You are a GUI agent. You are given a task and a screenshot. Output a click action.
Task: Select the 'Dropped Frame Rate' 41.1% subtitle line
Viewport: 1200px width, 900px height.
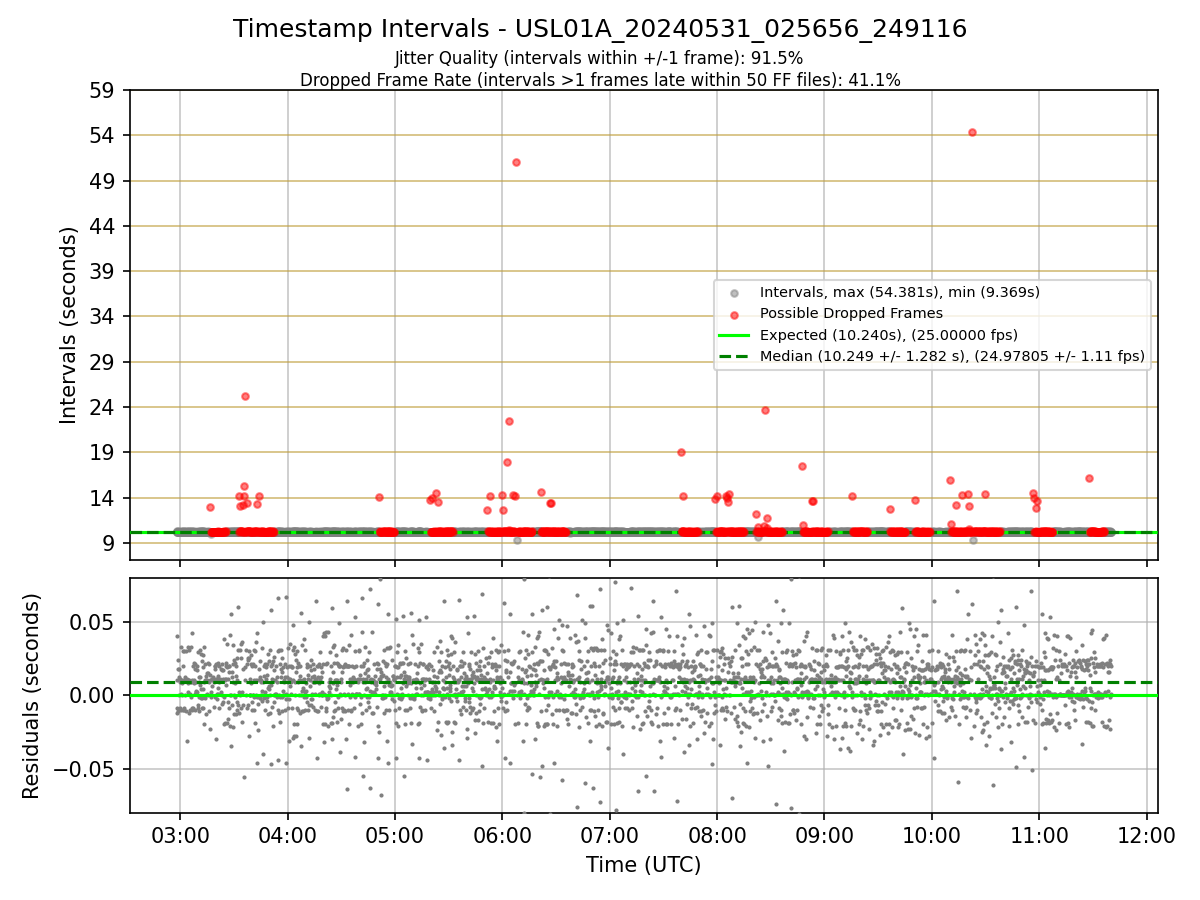click(x=600, y=80)
